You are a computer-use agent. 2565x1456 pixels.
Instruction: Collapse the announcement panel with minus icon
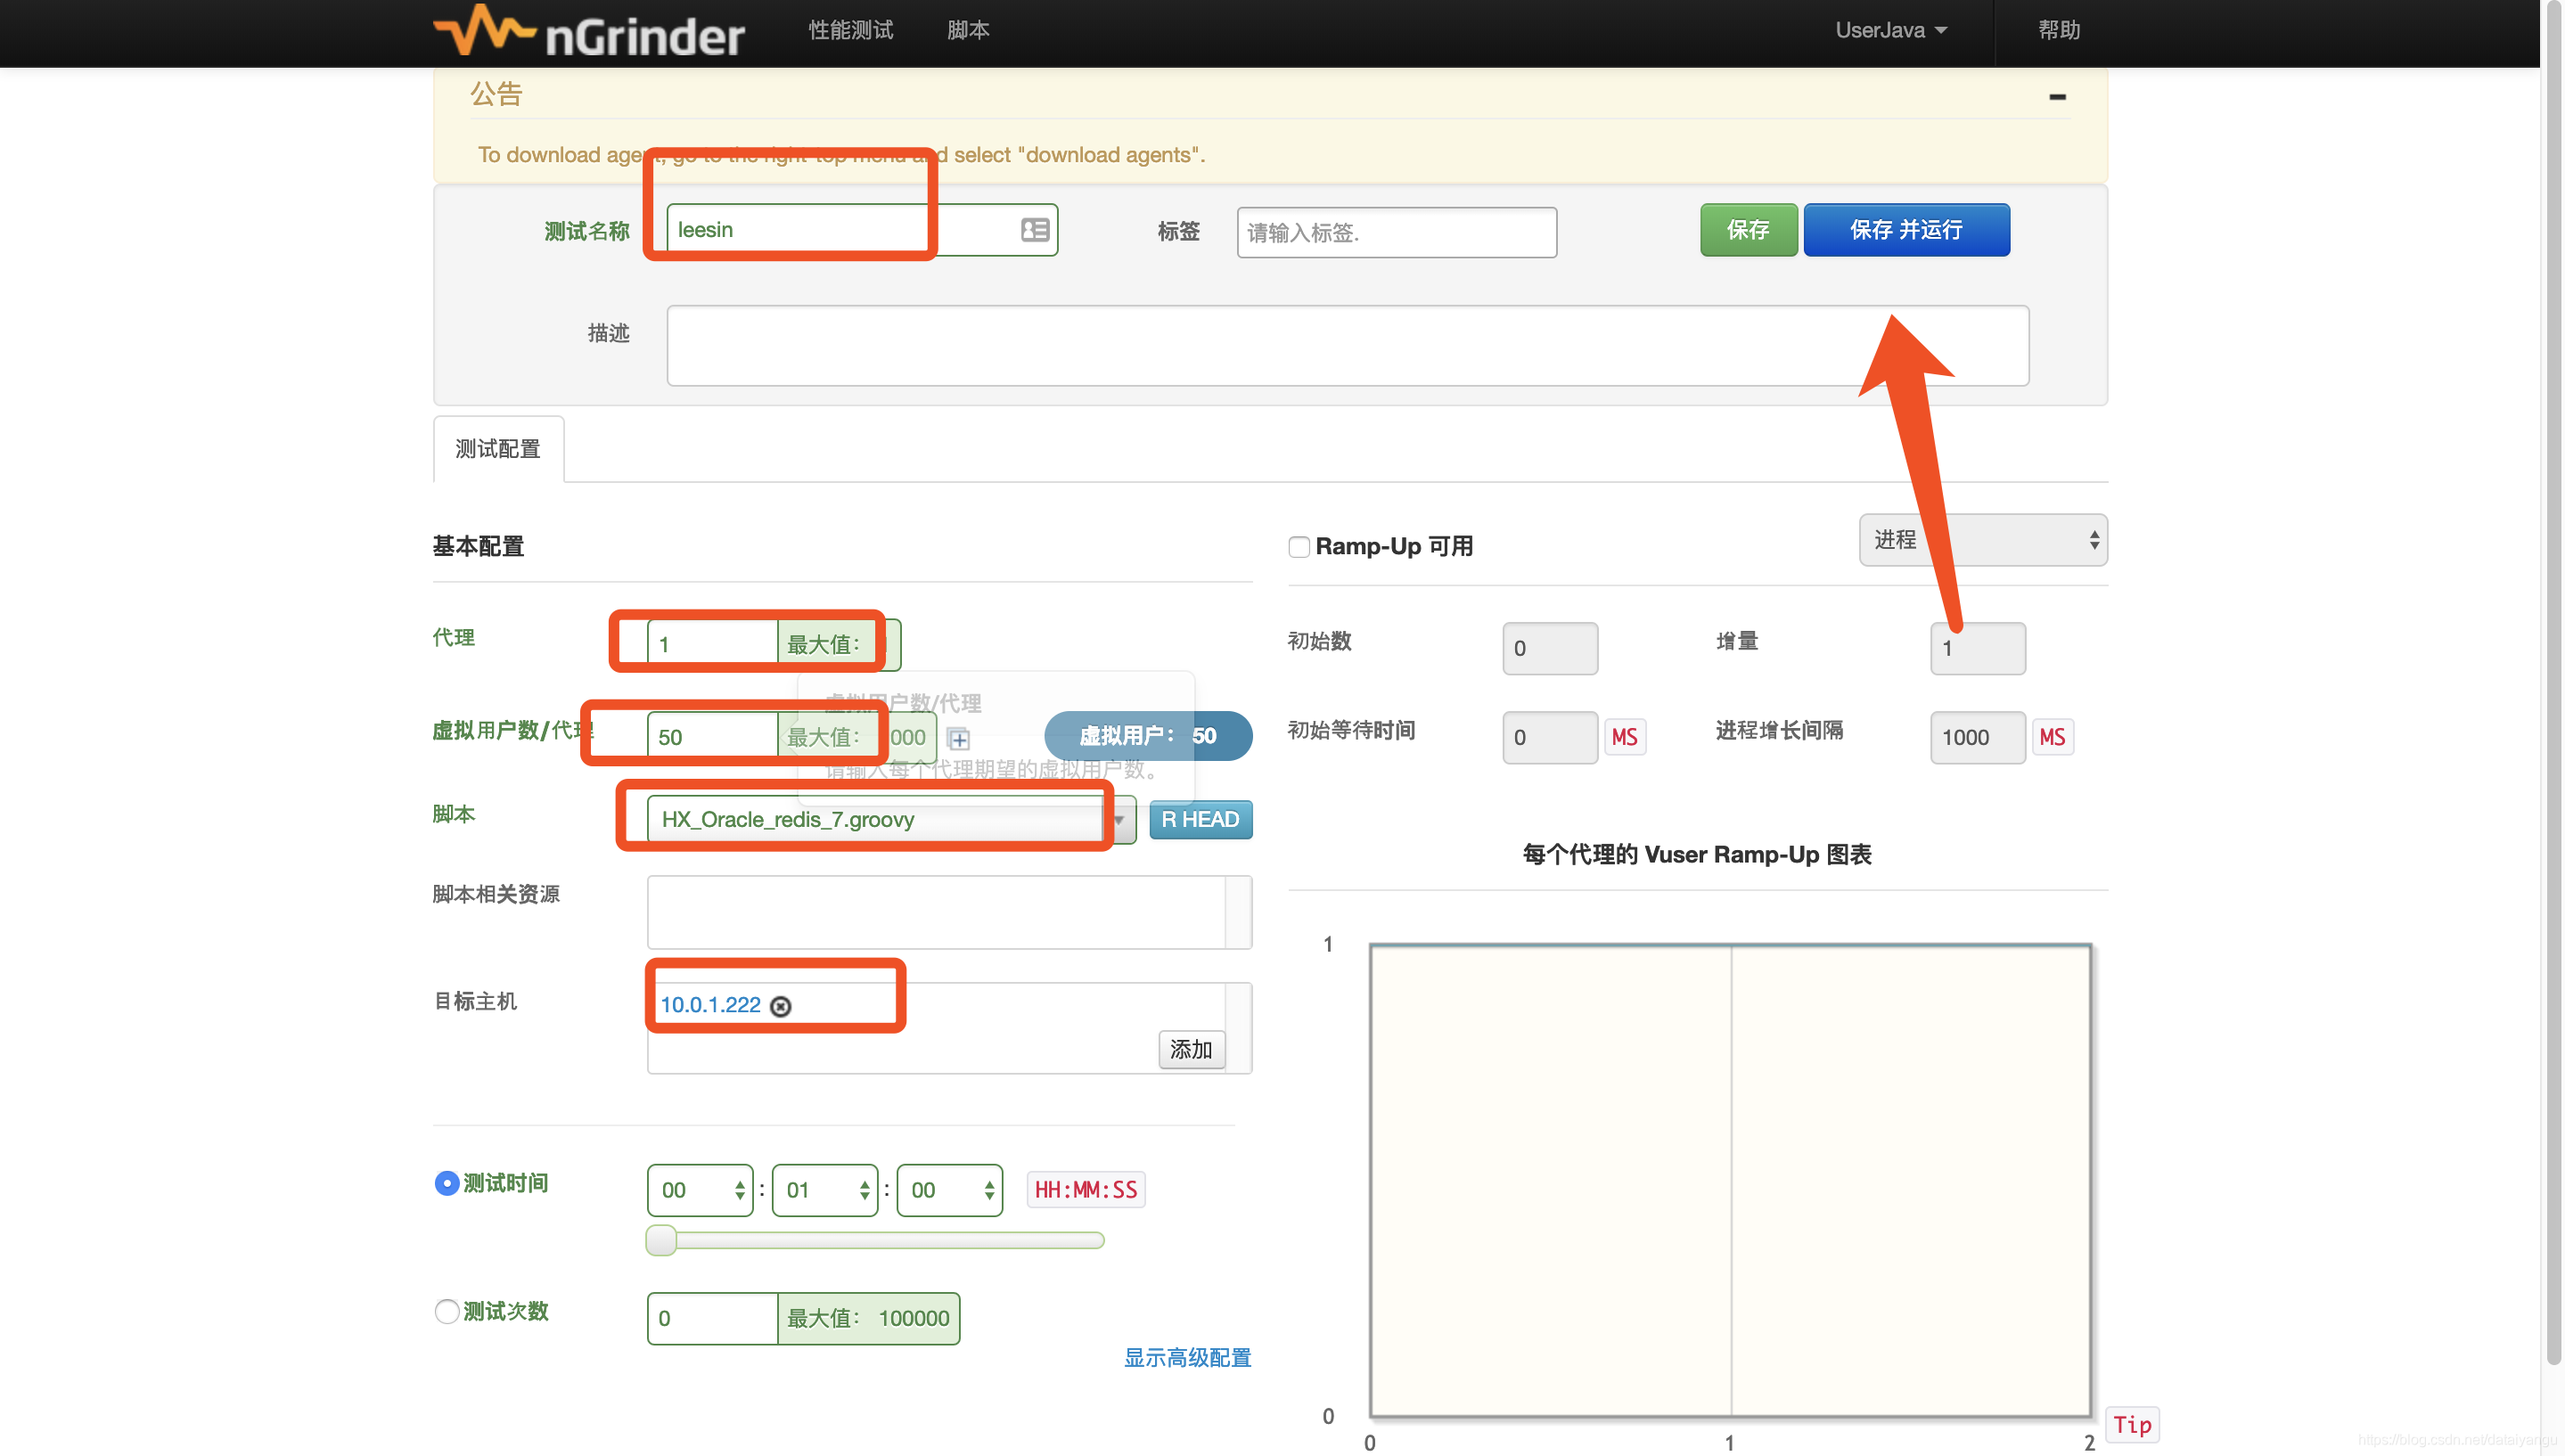[x=2057, y=97]
